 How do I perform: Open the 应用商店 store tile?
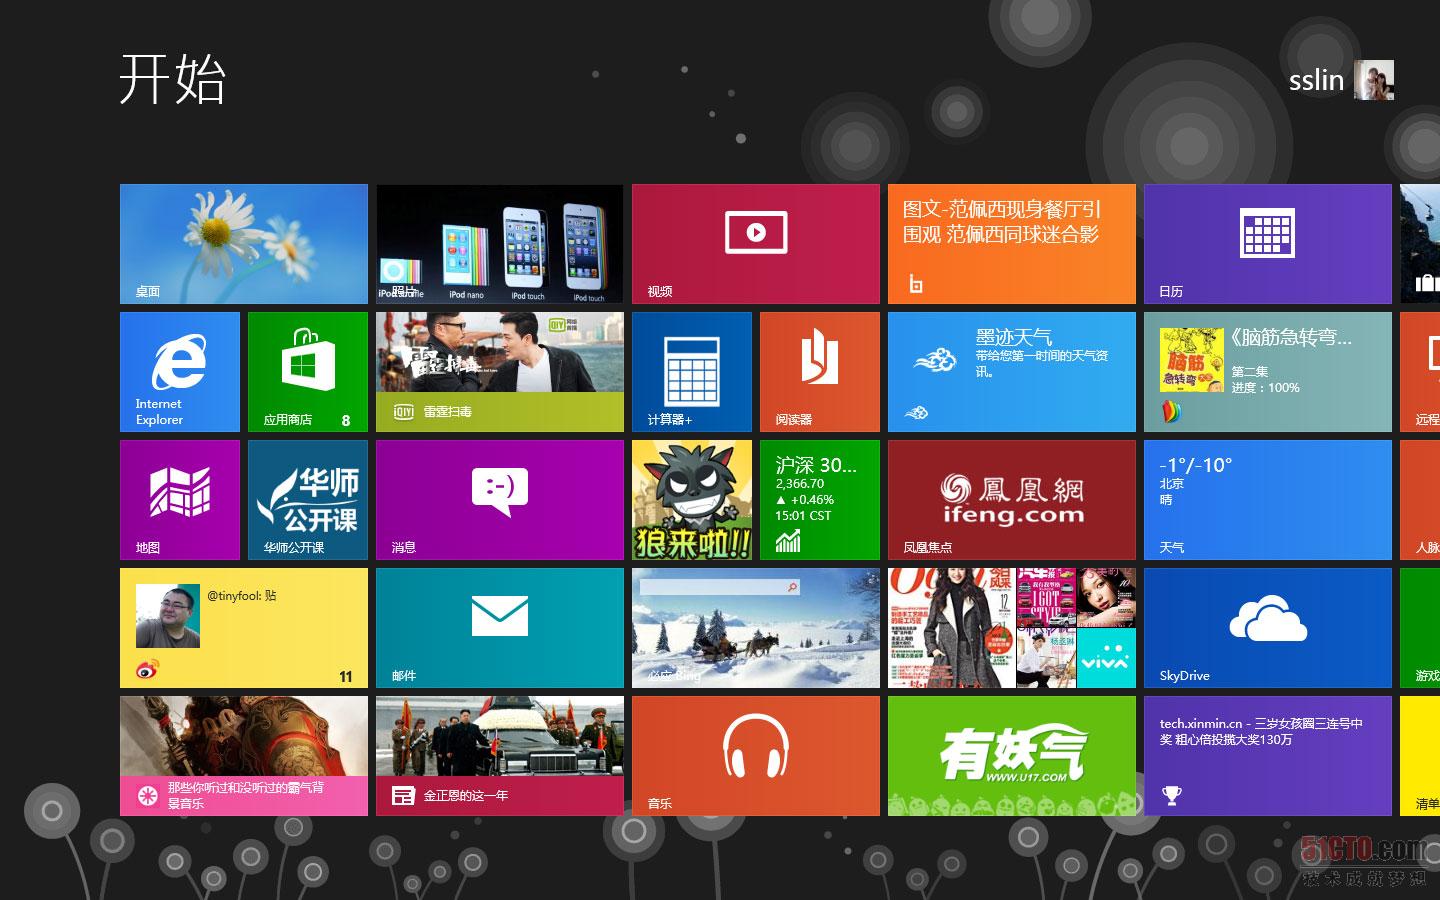[308, 372]
